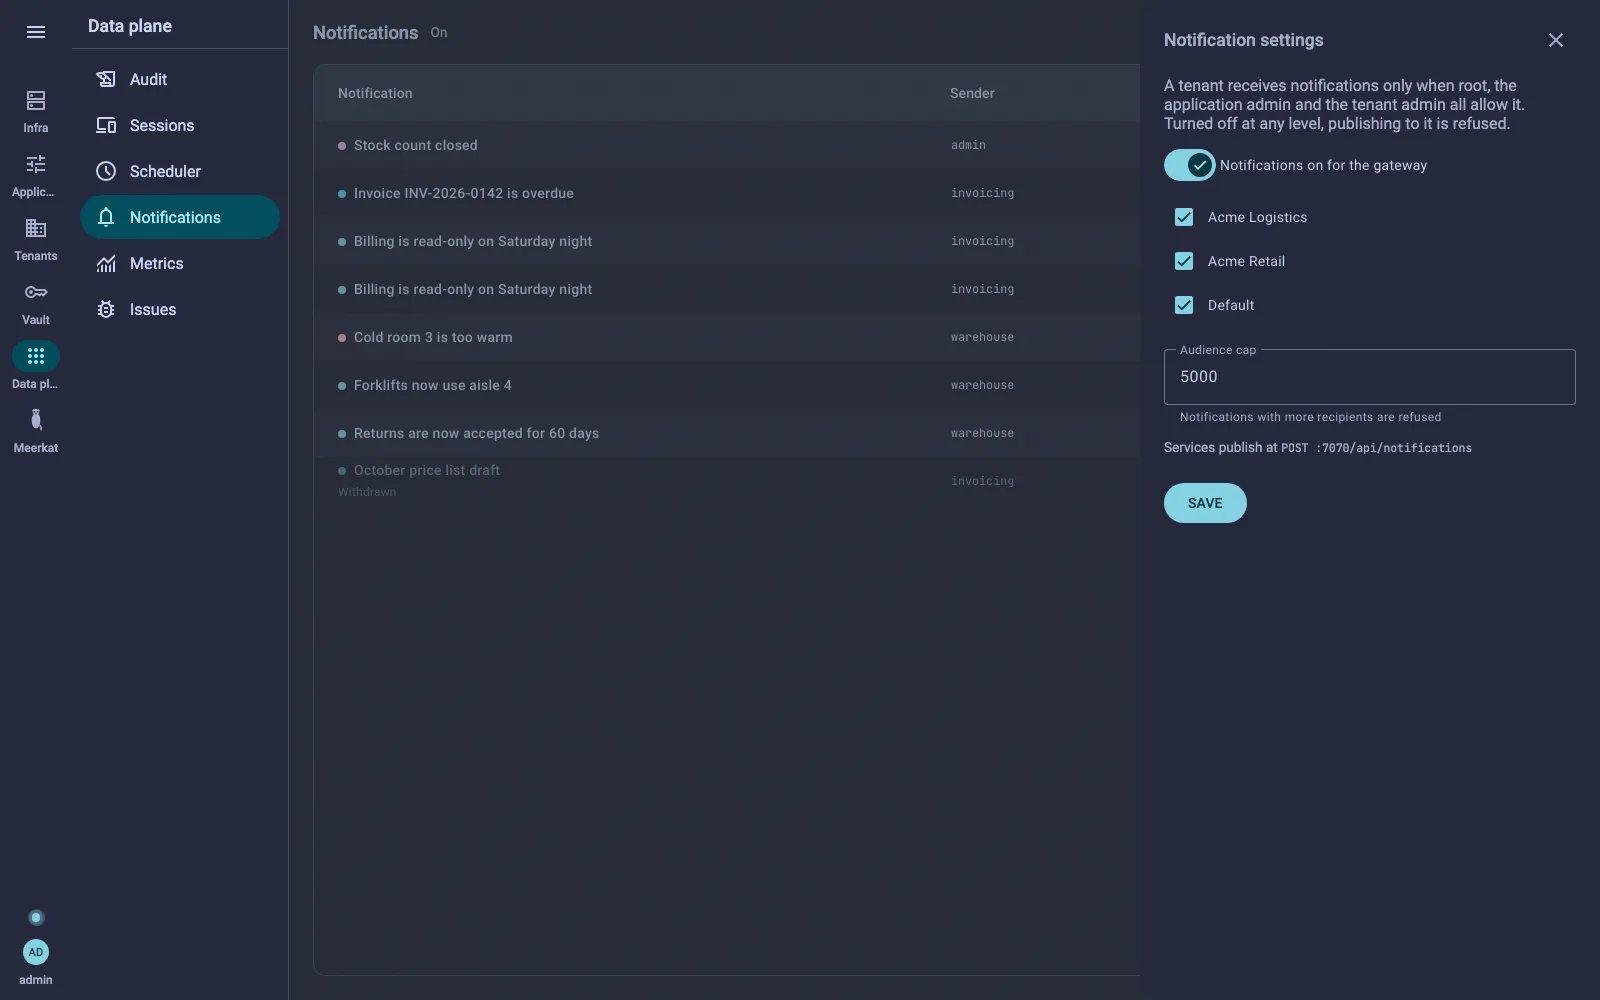Open the Applications section icon
Screen dimensions: 1600x1000
(x=36, y=164)
